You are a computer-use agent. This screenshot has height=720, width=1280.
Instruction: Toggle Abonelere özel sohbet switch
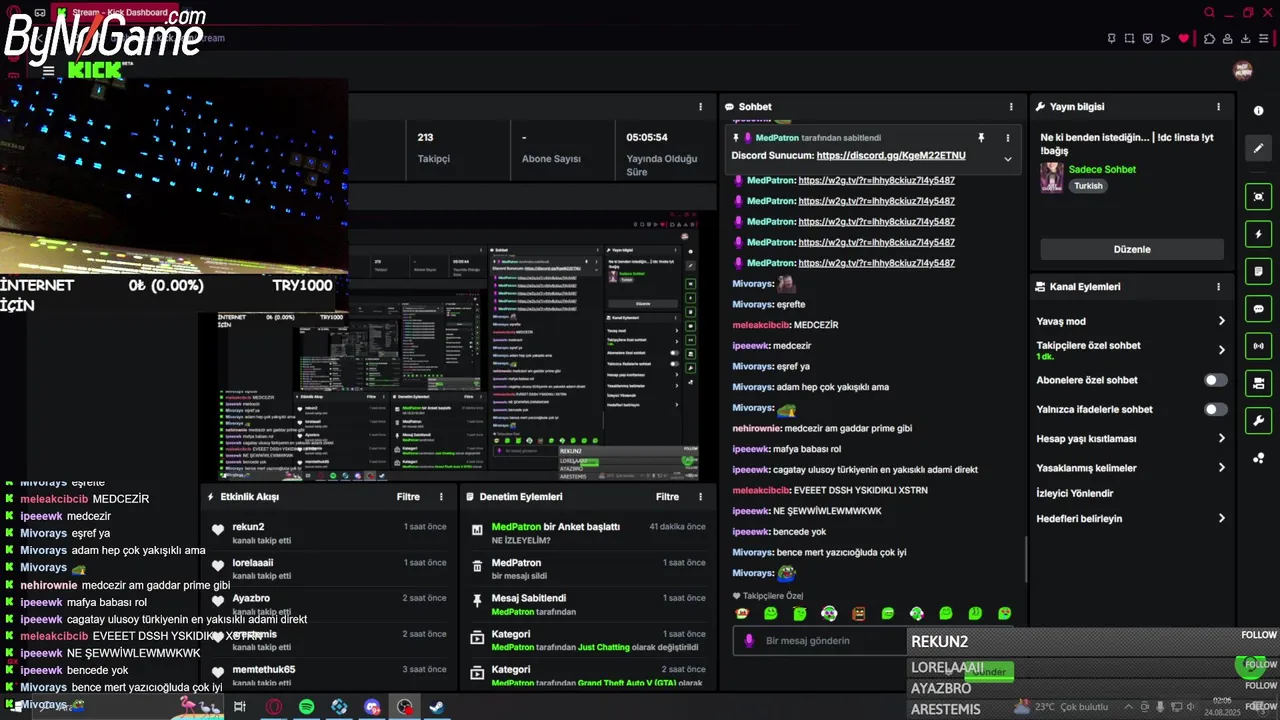(1215, 380)
